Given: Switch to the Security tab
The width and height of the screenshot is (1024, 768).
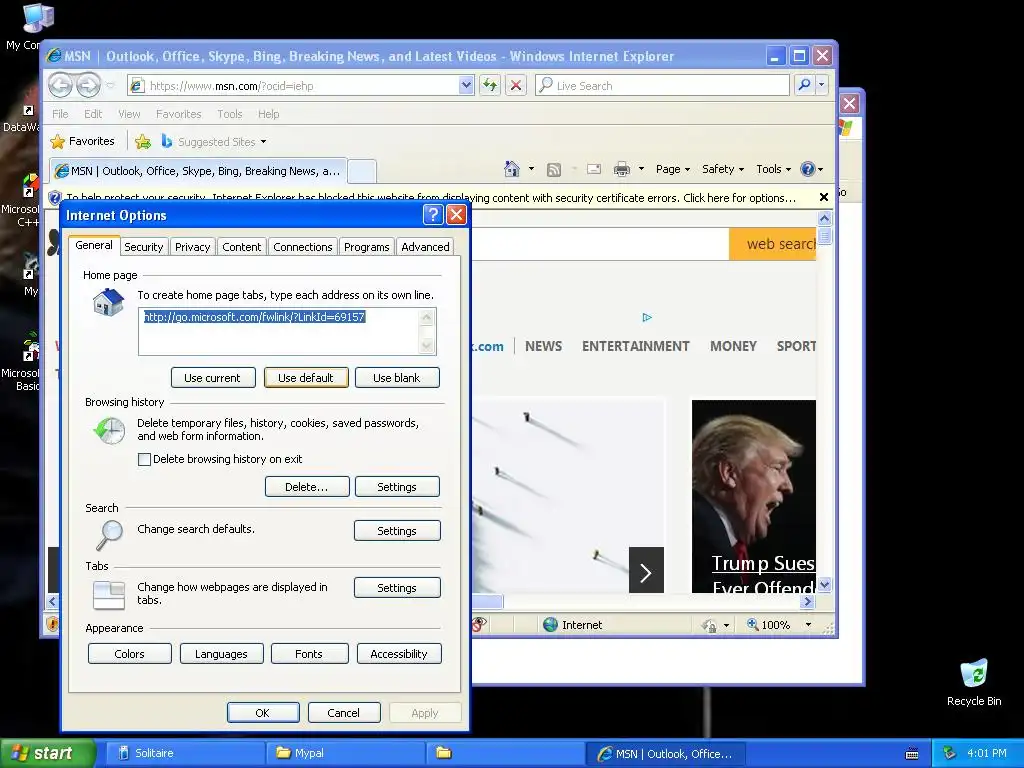Looking at the screenshot, I should pos(143,247).
